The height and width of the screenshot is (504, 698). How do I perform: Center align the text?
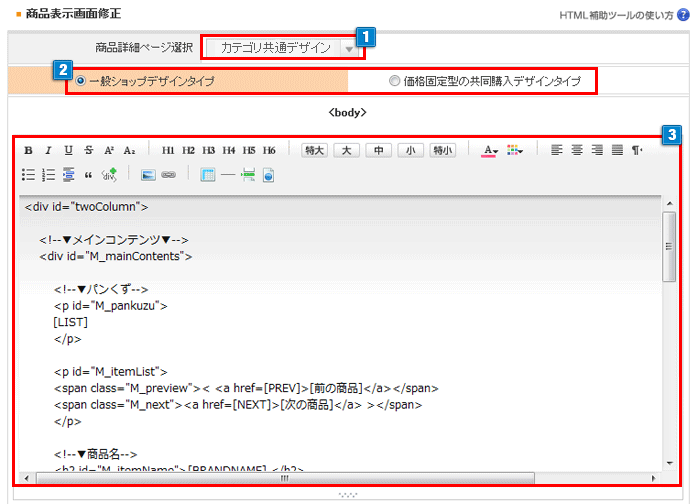(x=577, y=150)
